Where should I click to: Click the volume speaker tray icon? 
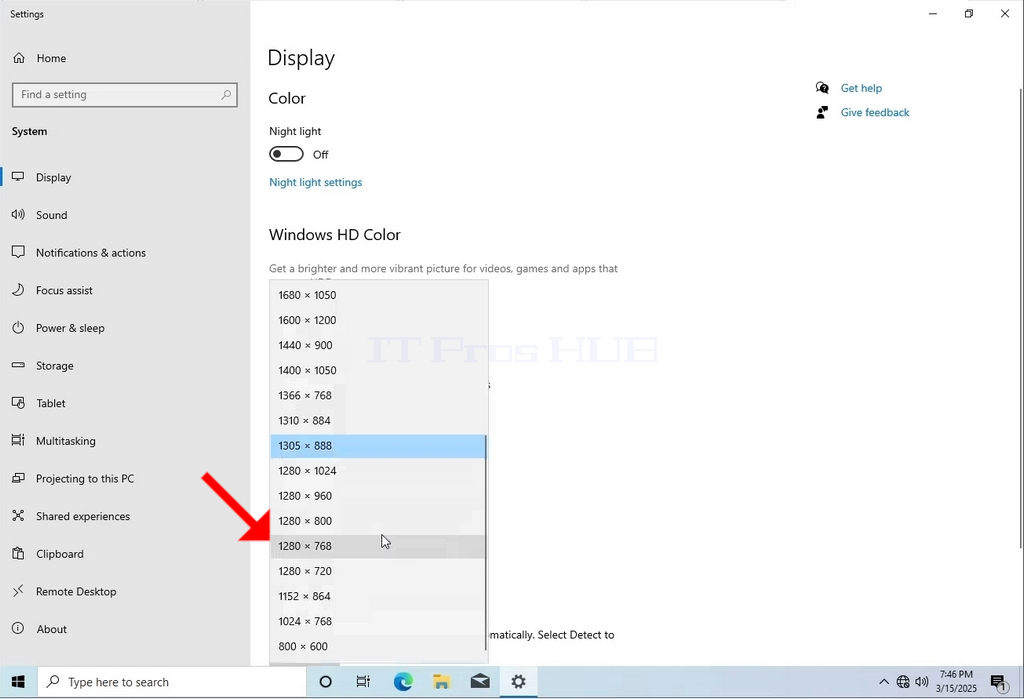tap(921, 682)
